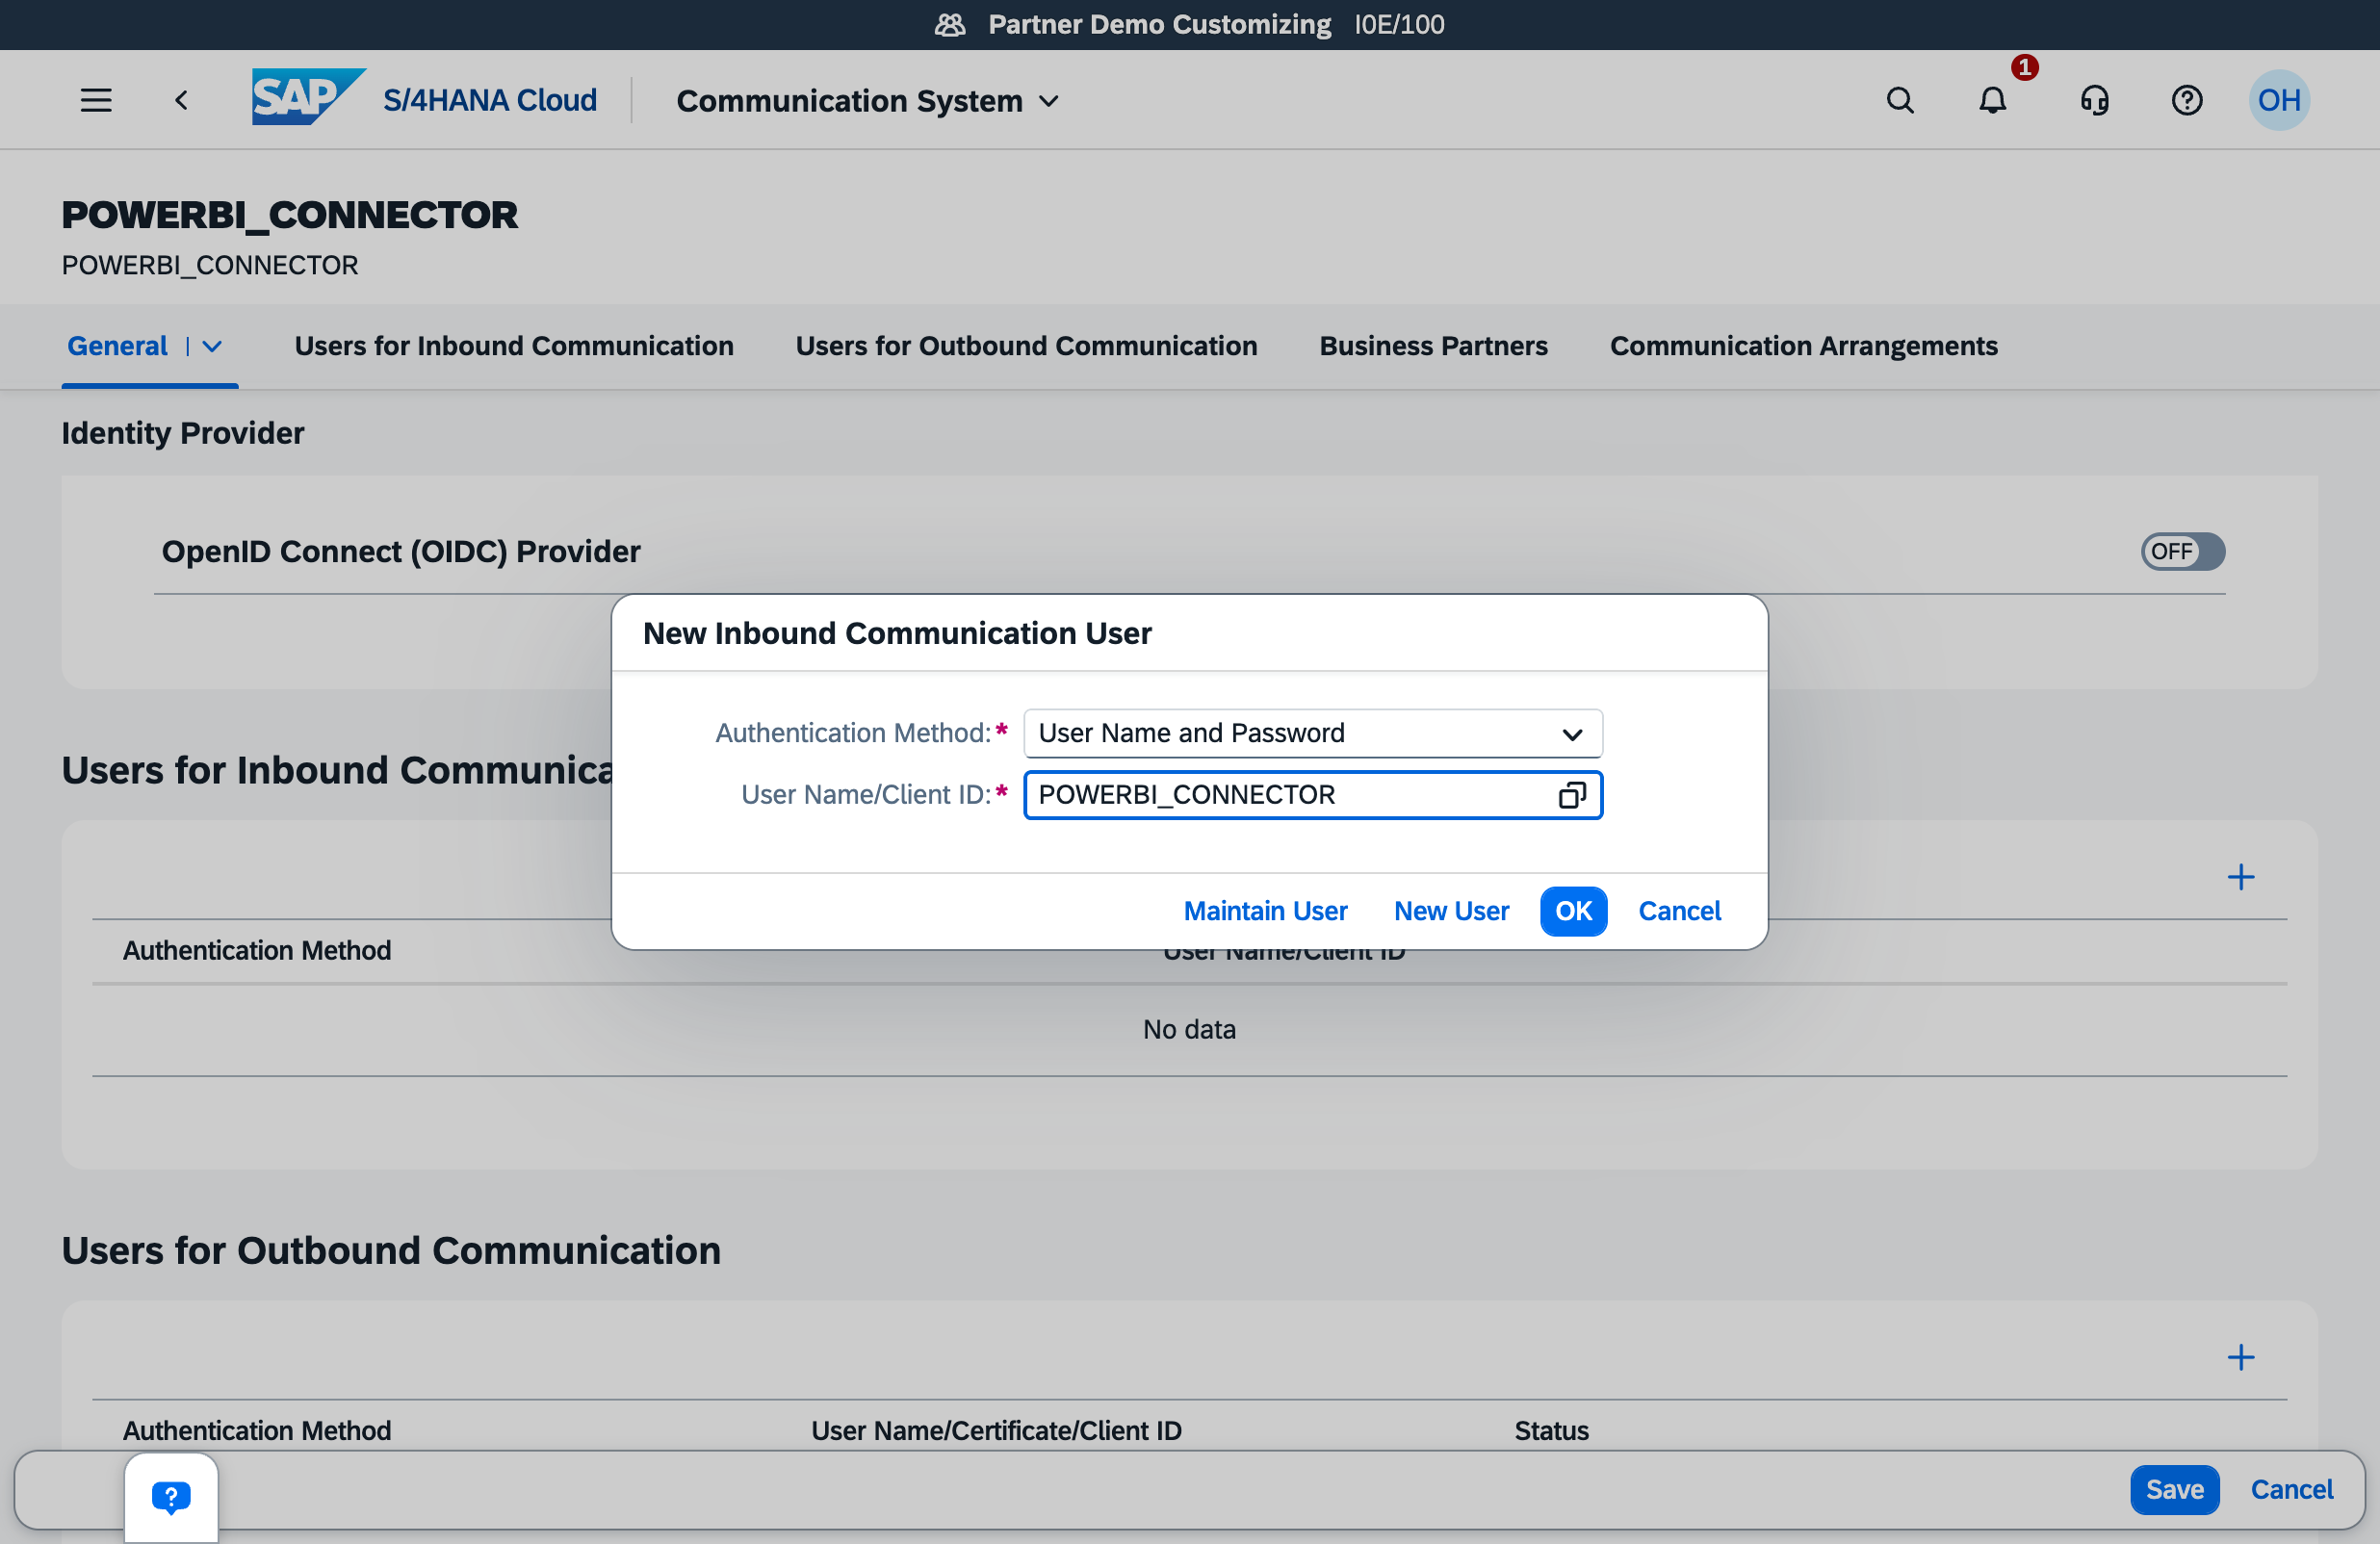
Task: Click the User Name/Client ID input field
Action: (x=1312, y=795)
